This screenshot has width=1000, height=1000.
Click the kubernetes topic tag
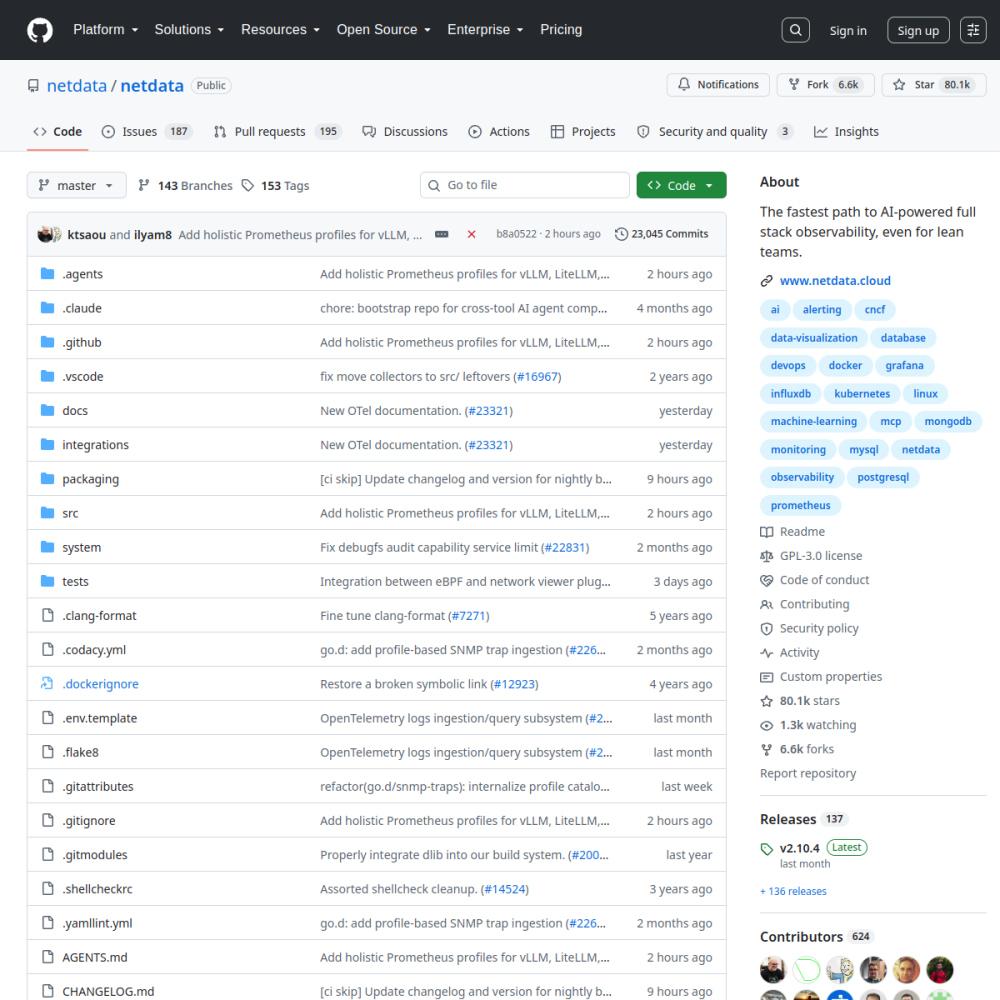tap(862, 393)
